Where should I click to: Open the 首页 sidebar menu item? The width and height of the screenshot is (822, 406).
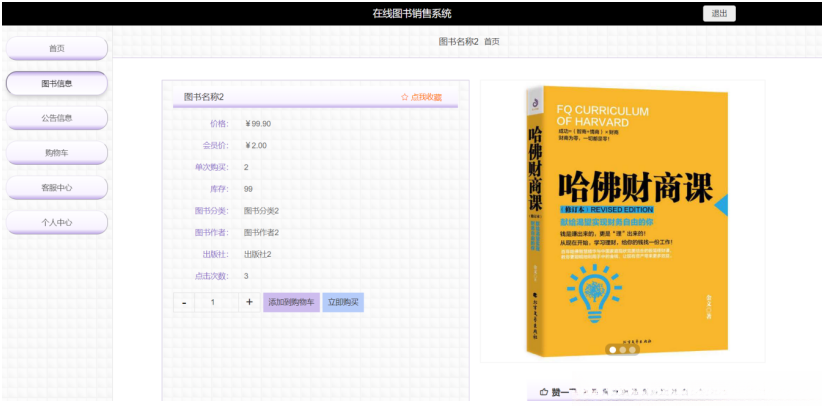tap(57, 48)
